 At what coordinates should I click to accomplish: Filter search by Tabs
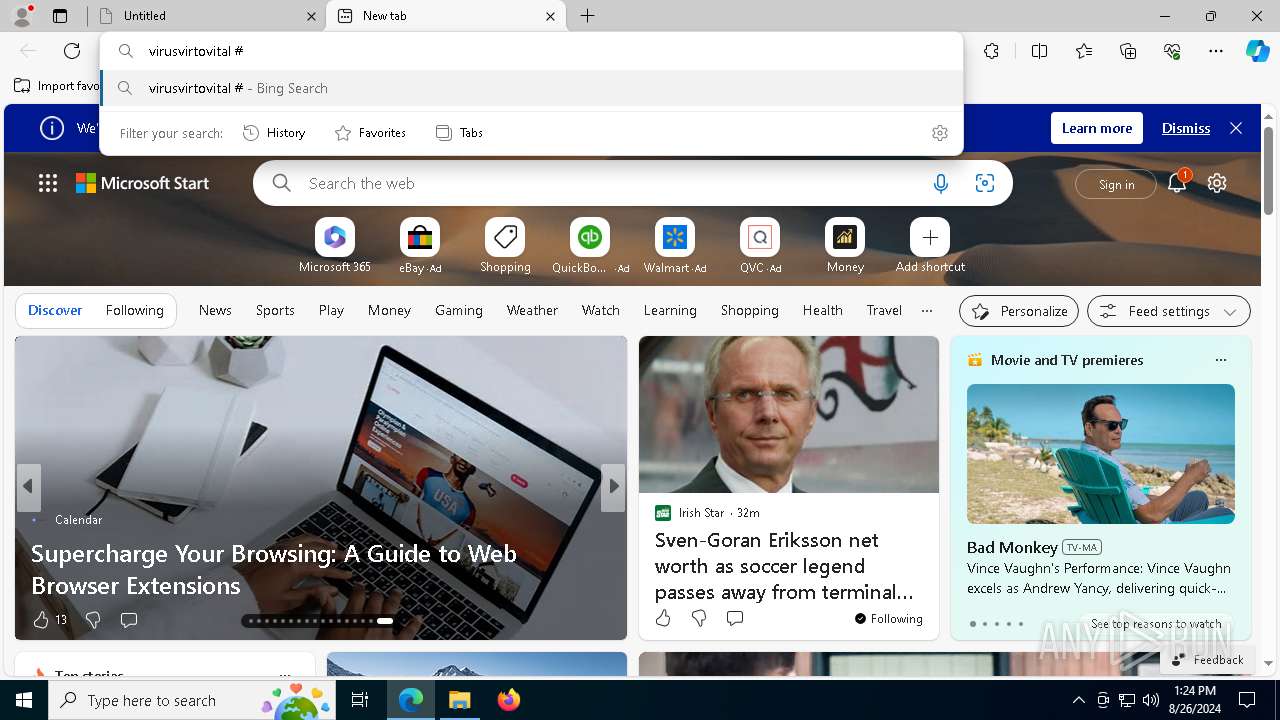coord(459,133)
